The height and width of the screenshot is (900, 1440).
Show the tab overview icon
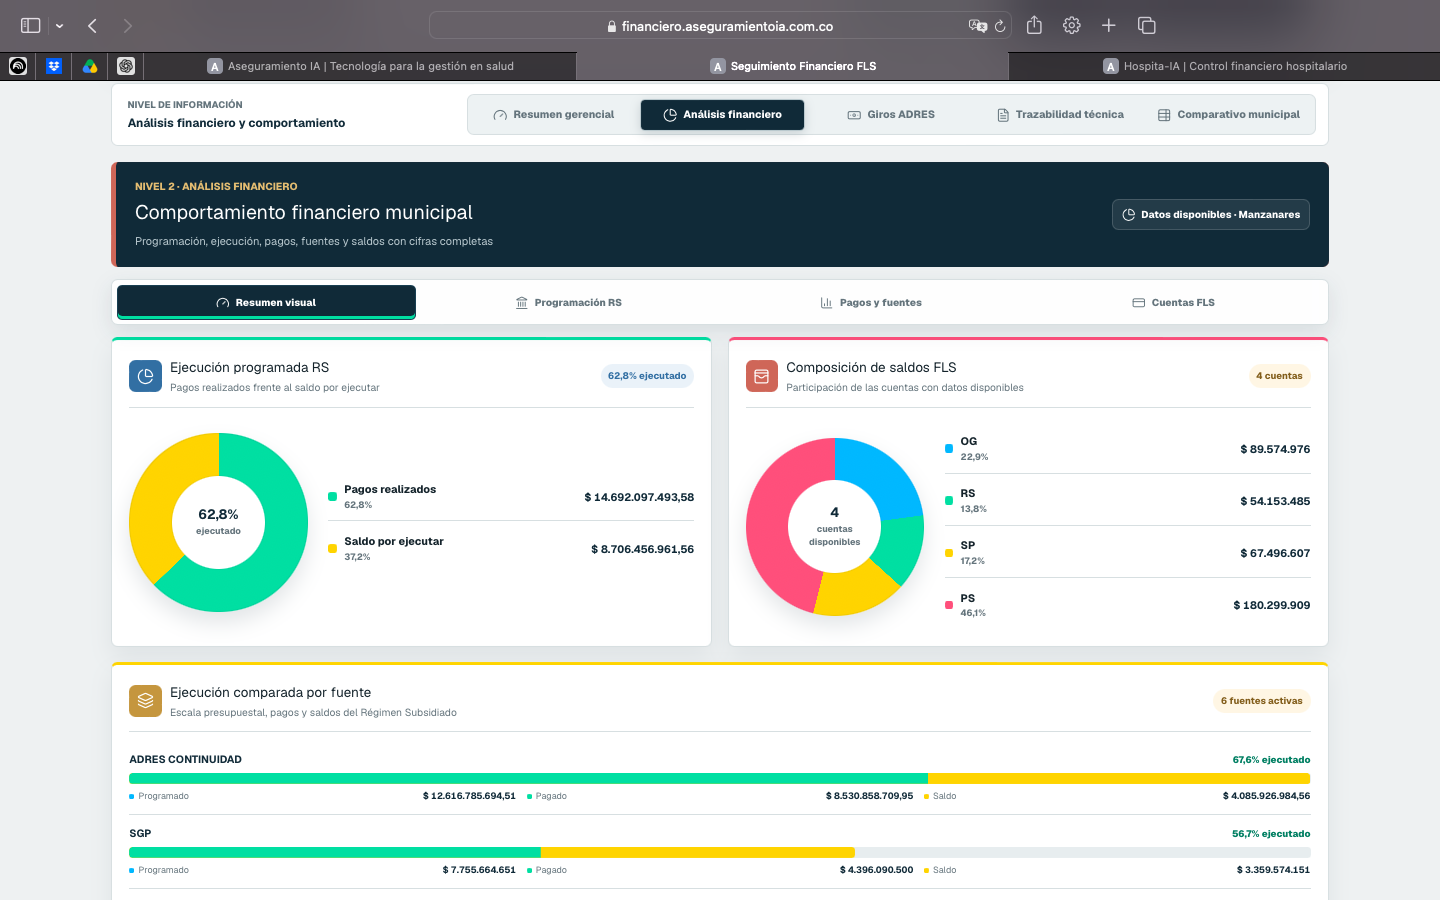click(1147, 26)
